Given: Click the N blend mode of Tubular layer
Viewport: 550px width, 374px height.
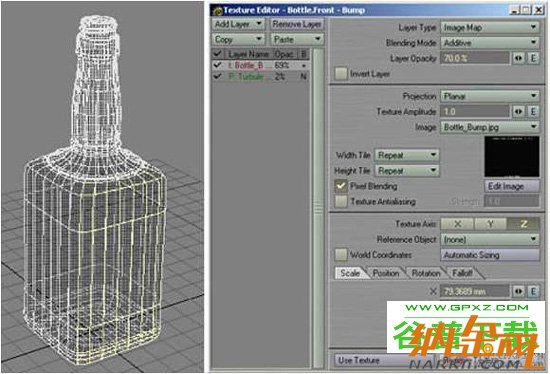Looking at the screenshot, I should [x=303, y=76].
